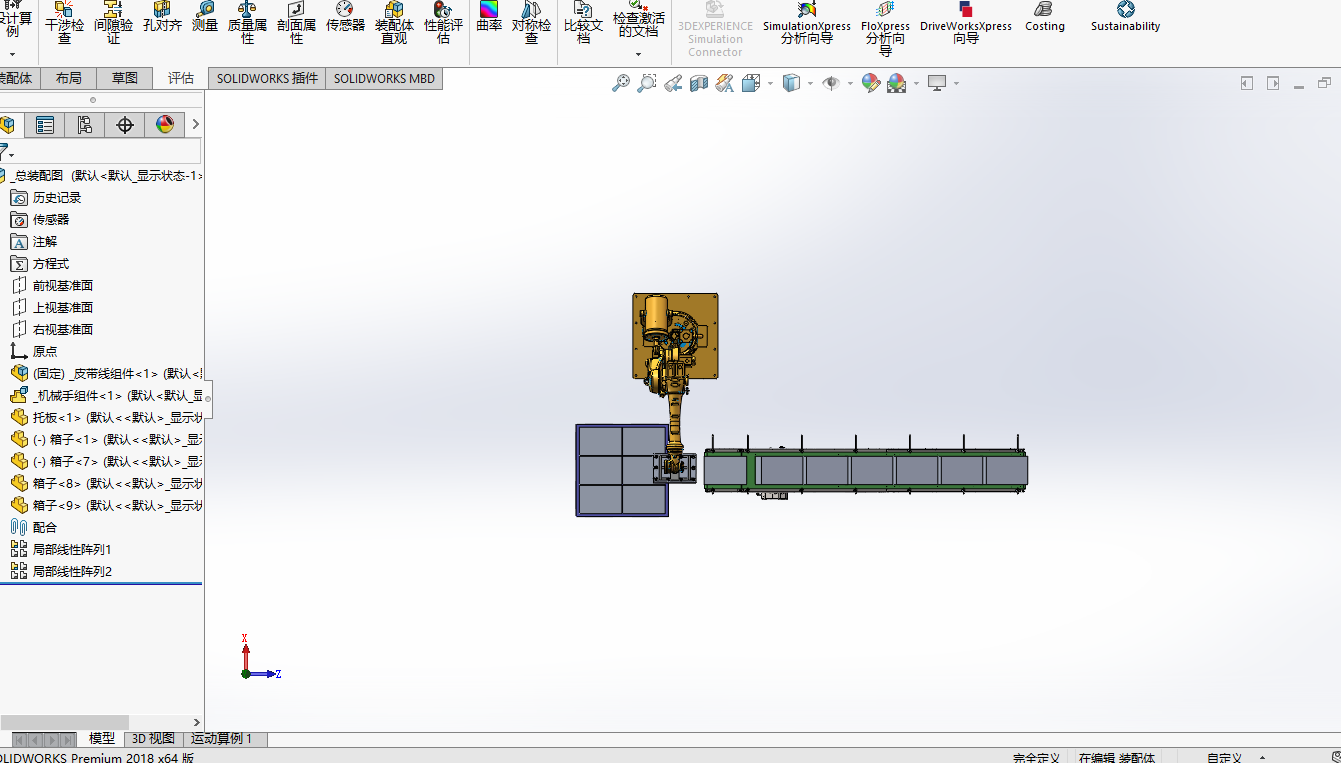This screenshot has height=763, width=1341.
Task: Launch FloXpress 分析向导
Action: 885,27
